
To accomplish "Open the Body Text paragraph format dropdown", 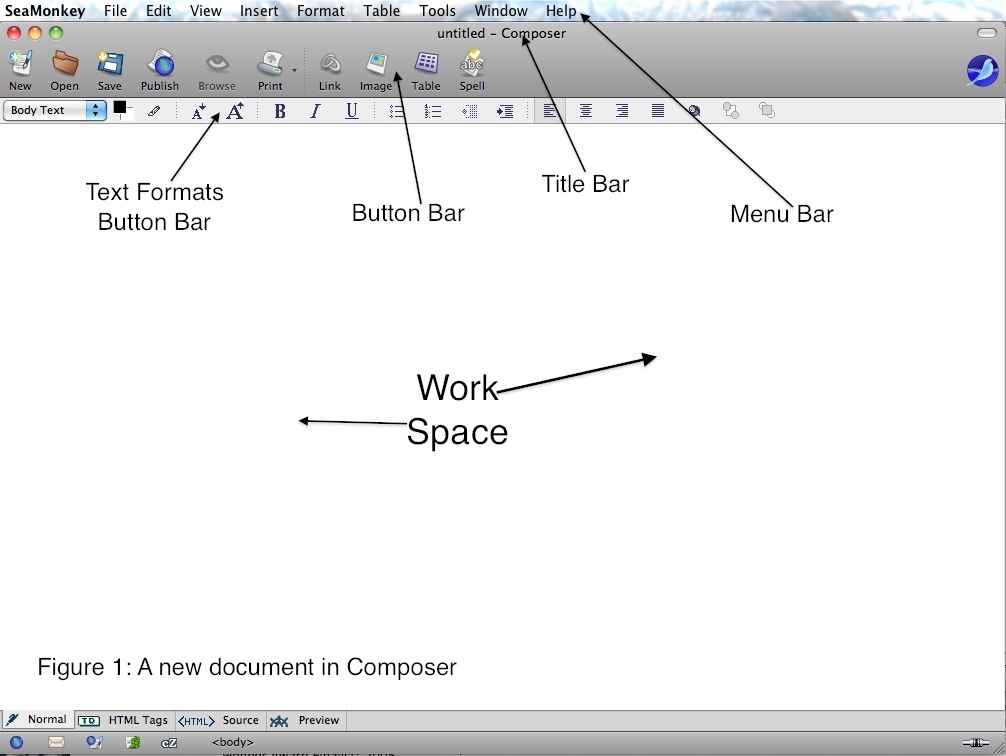I will point(55,110).
